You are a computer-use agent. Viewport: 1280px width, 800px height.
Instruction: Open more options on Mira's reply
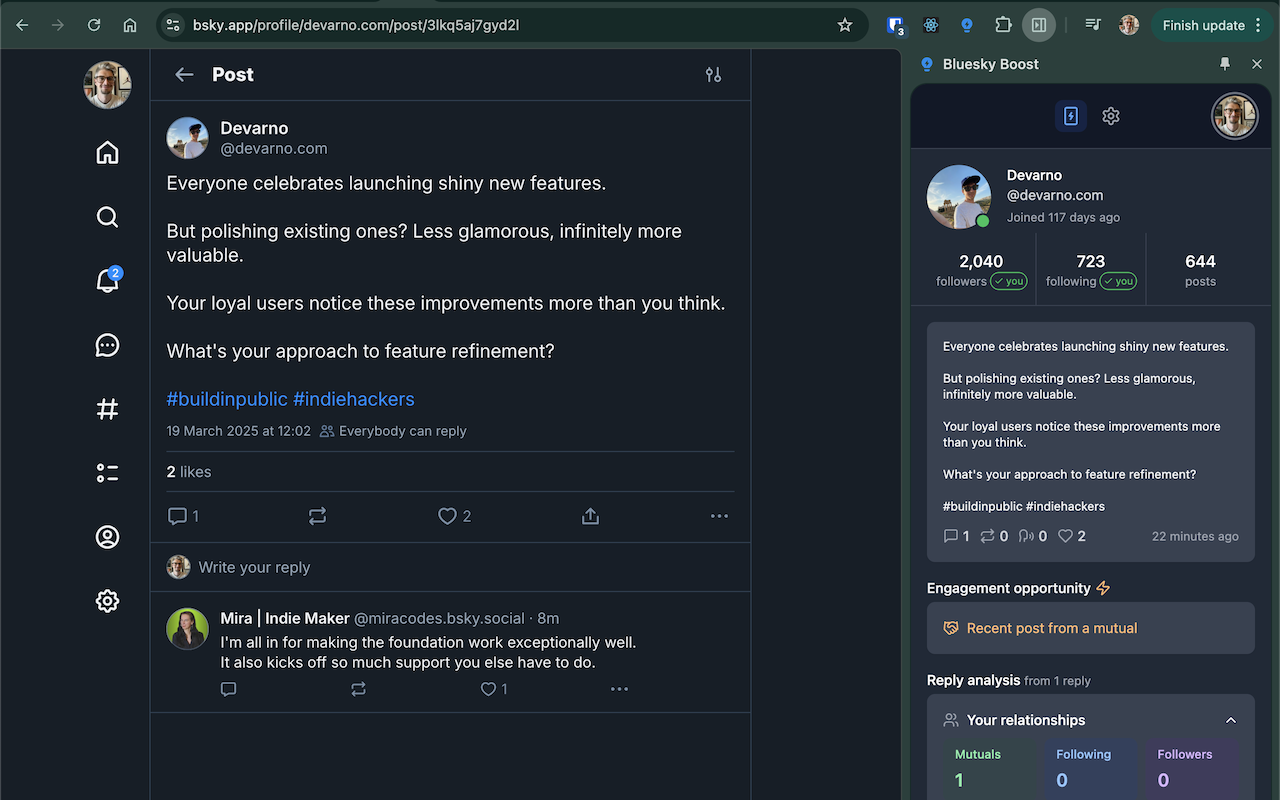[x=619, y=689]
